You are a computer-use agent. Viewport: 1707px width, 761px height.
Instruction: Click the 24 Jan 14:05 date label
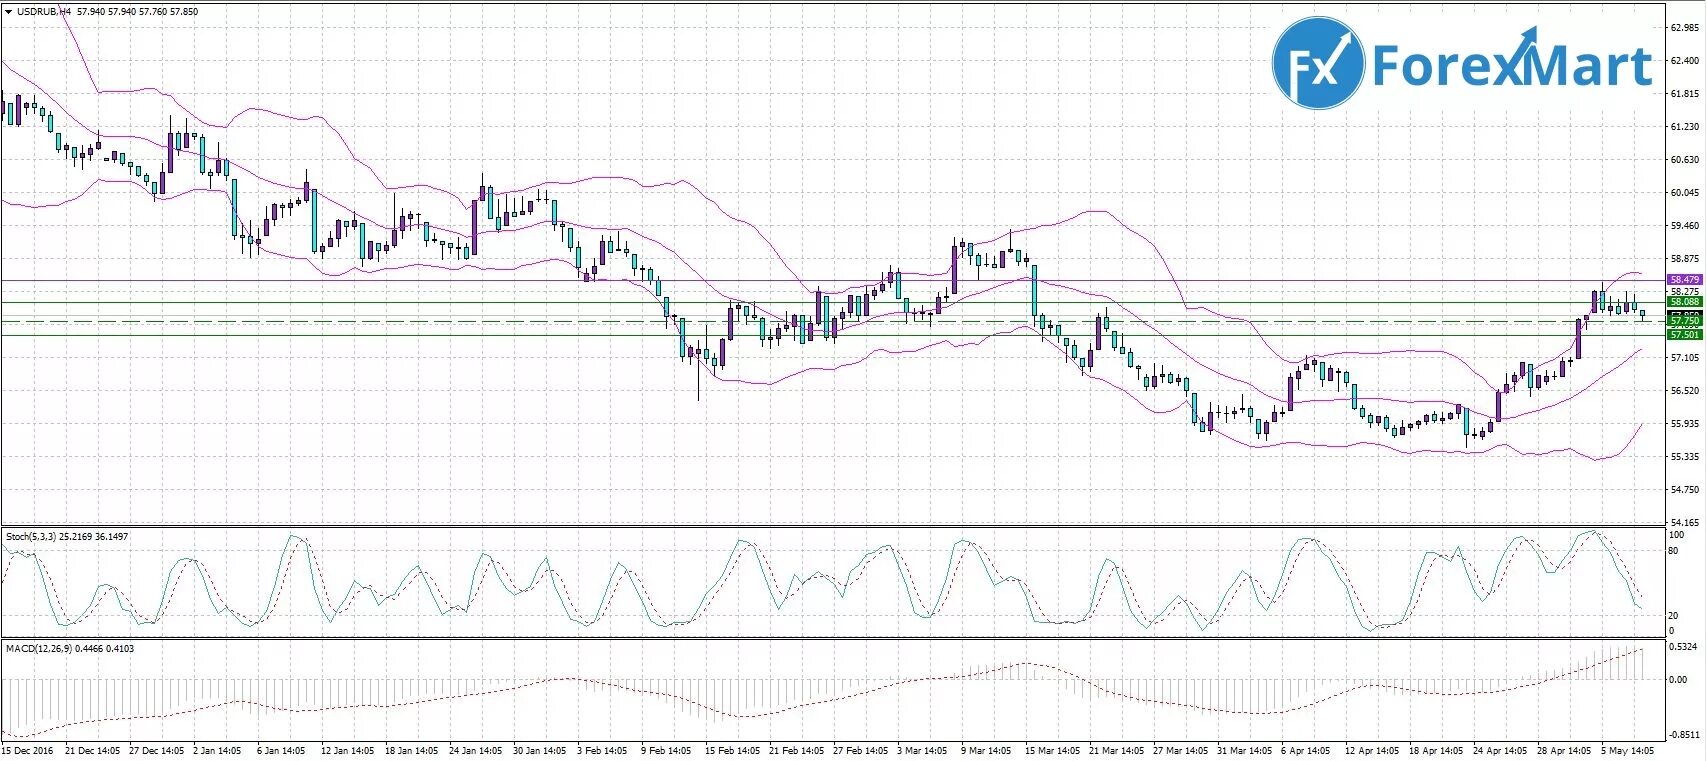[476, 750]
